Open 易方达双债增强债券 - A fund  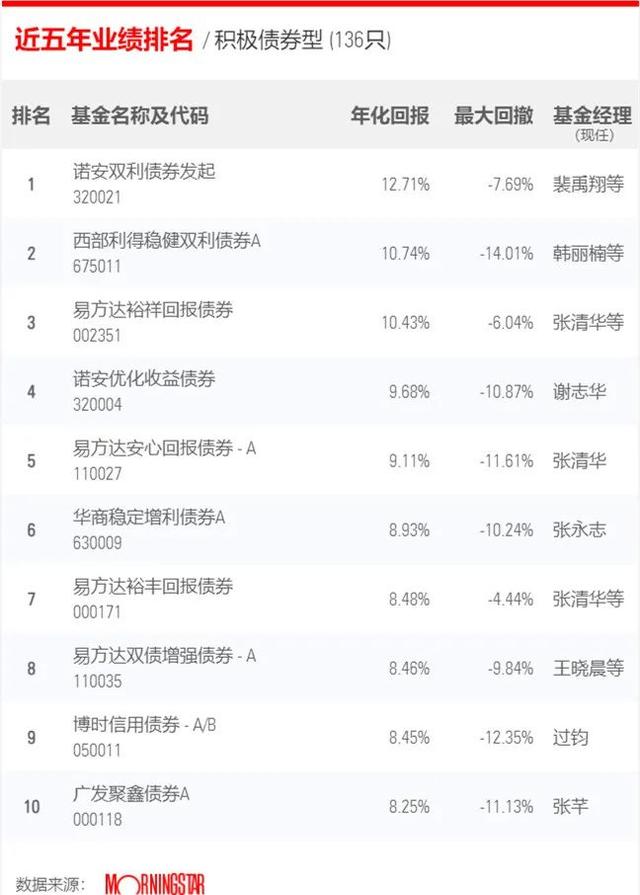[x=164, y=655]
